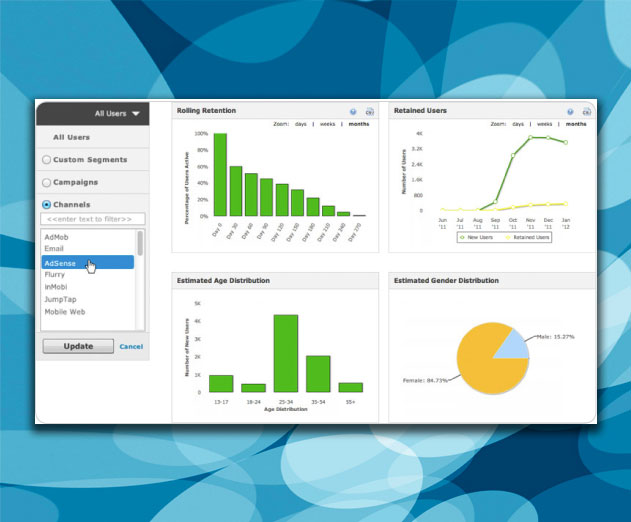Toggle Retained Users legend marker
The width and height of the screenshot is (631, 522).
point(508,237)
